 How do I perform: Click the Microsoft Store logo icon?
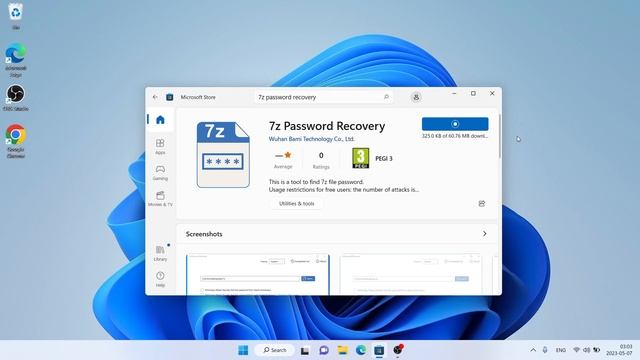tap(169, 97)
